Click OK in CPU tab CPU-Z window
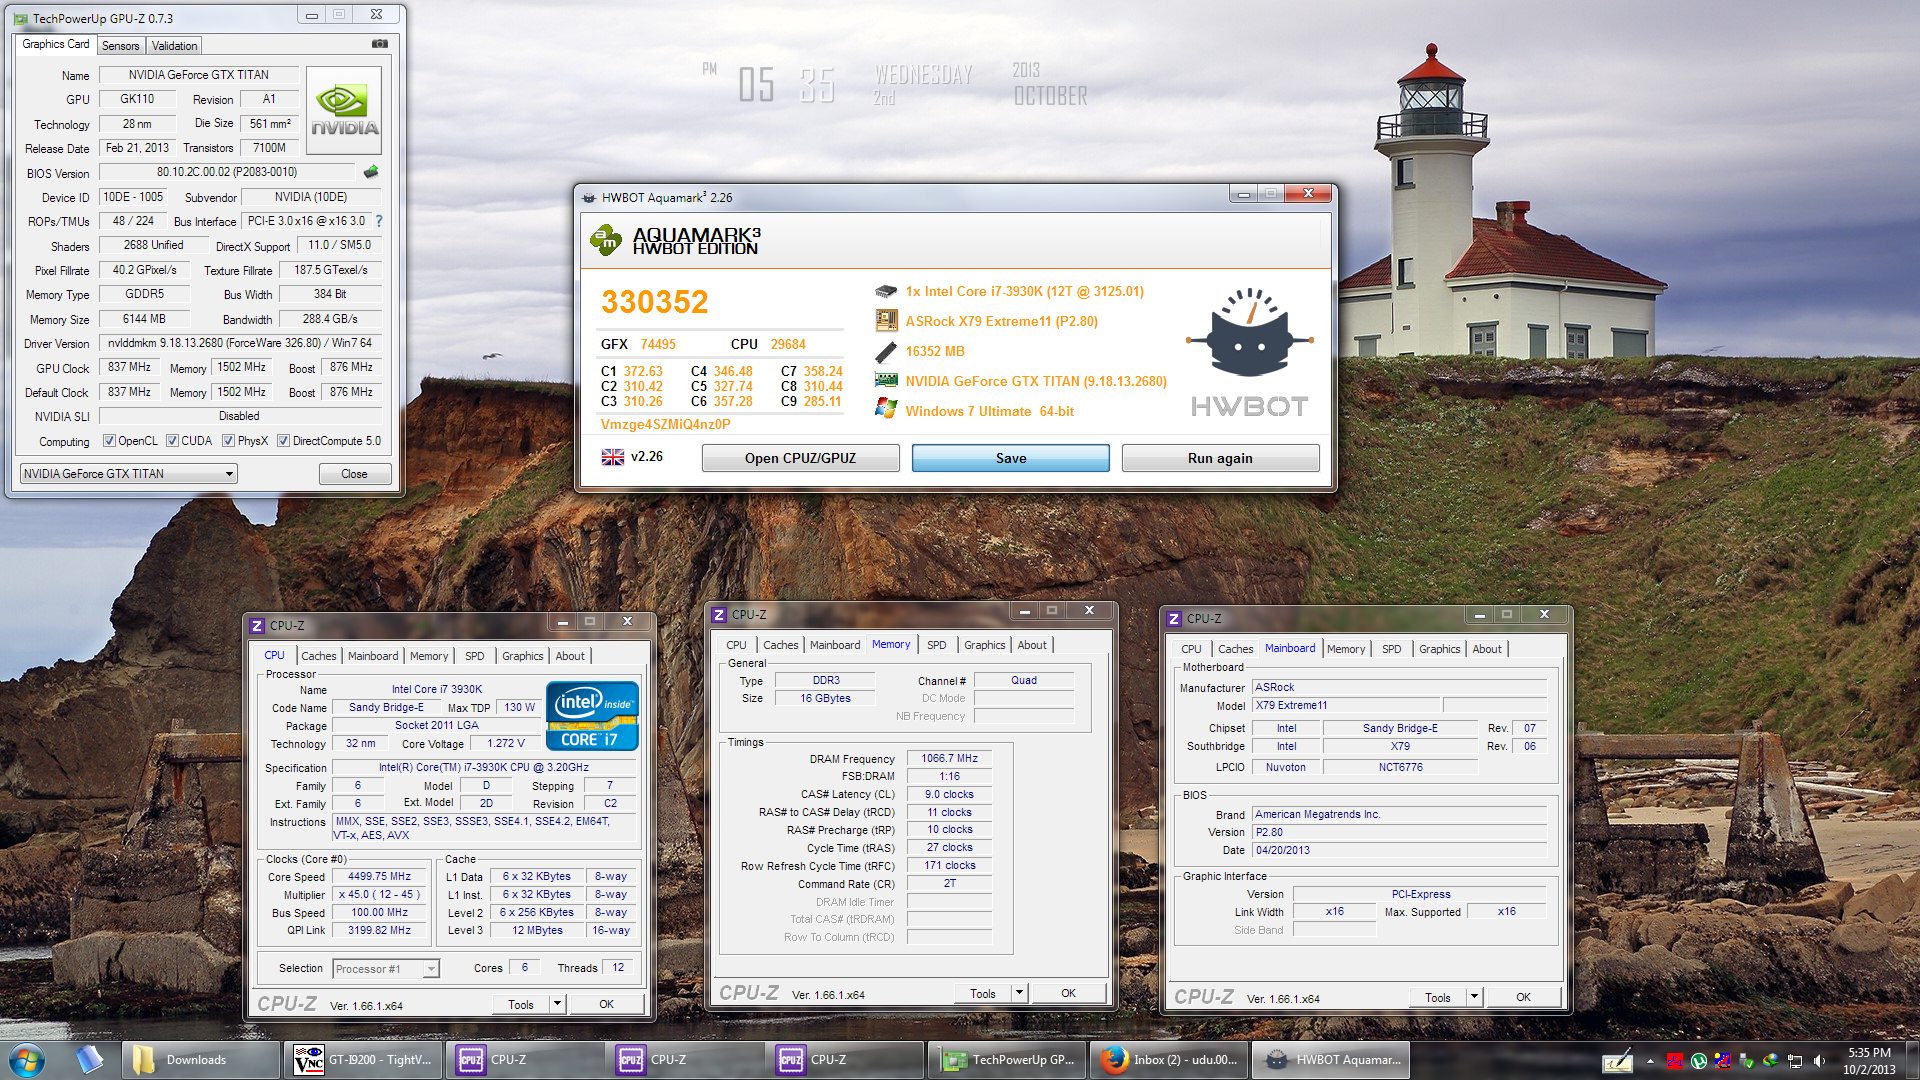Viewport: 1920px width, 1080px height. pos(606,1004)
